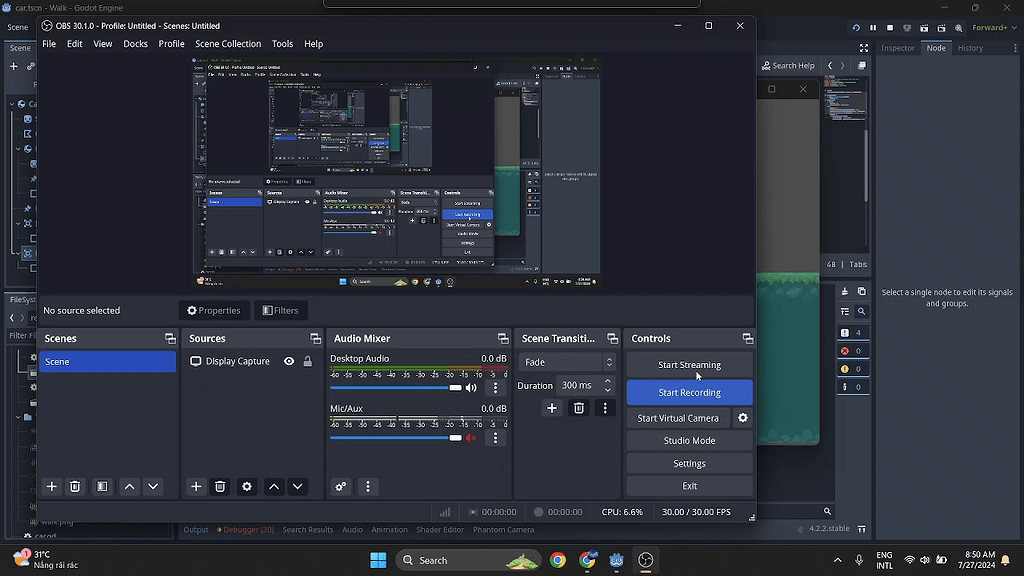This screenshot has width=1024, height=576.
Task: Open Godot Forward+ renderer dropdown
Action: [994, 27]
